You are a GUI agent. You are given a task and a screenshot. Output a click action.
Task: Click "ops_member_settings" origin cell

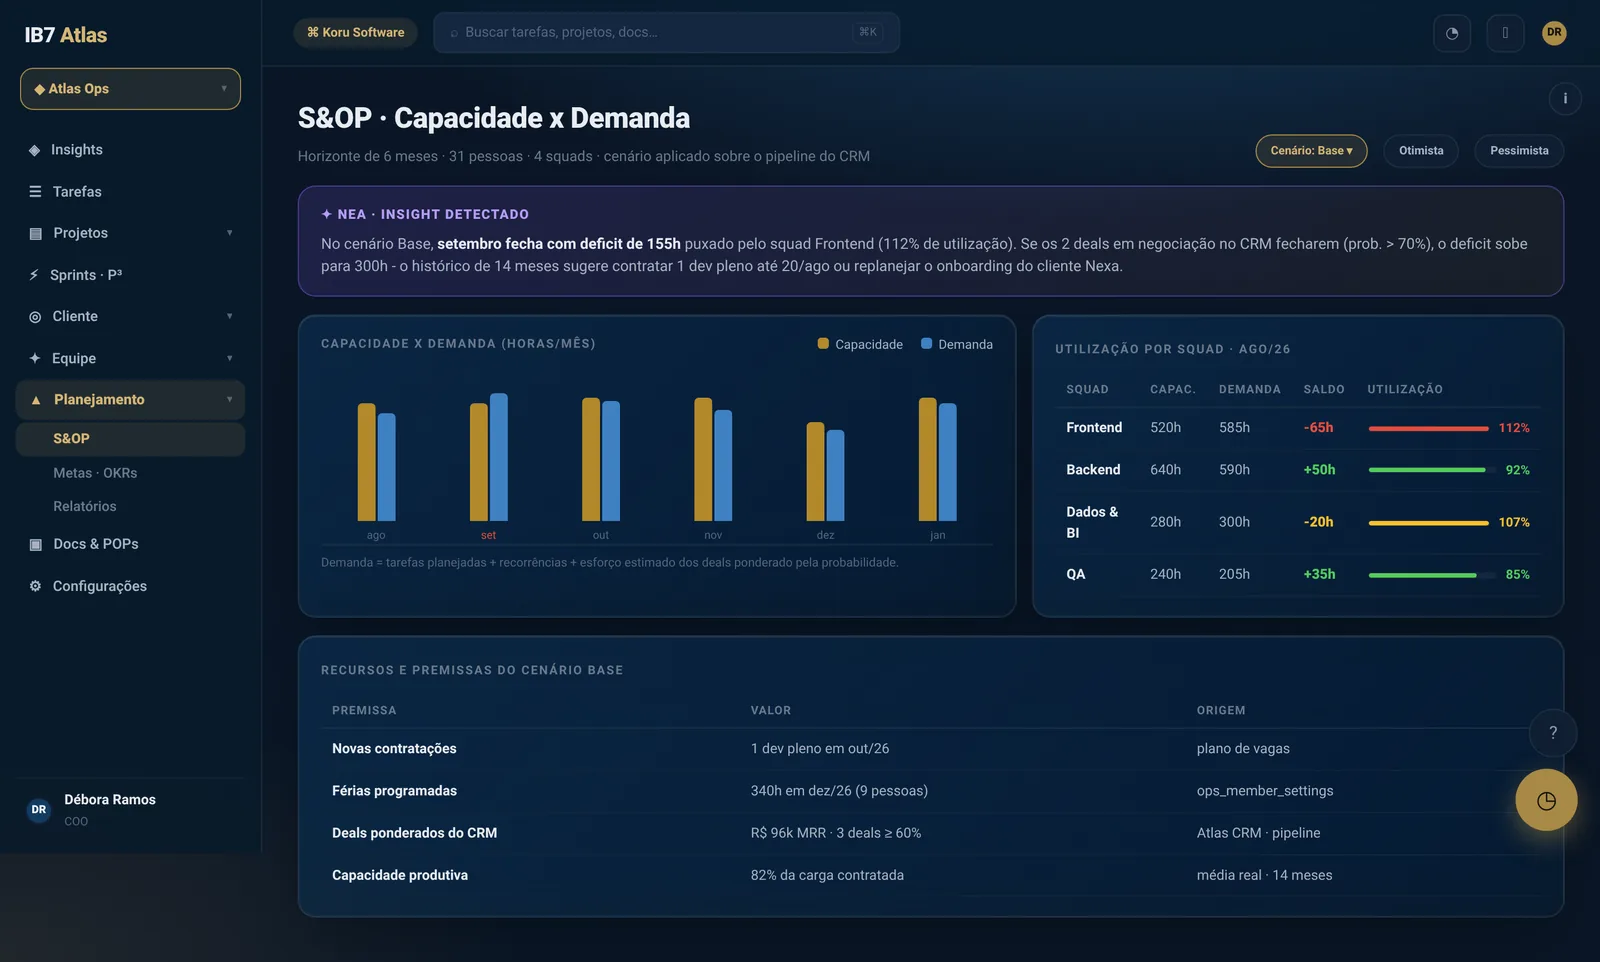pyautogui.click(x=1265, y=791)
